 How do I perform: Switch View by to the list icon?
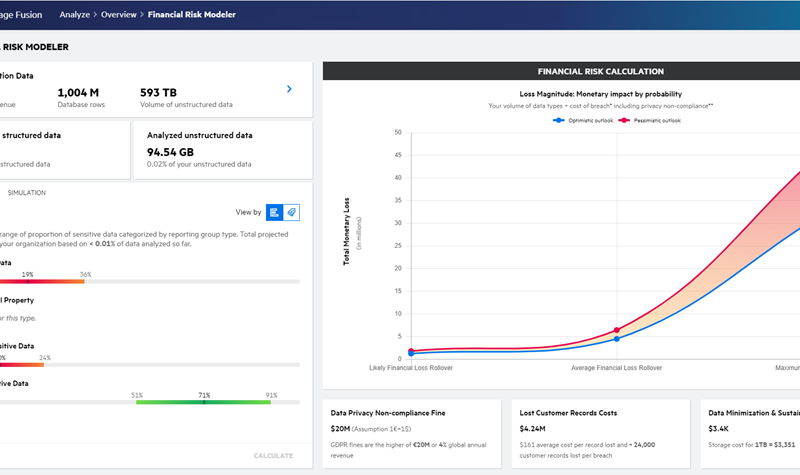274,212
